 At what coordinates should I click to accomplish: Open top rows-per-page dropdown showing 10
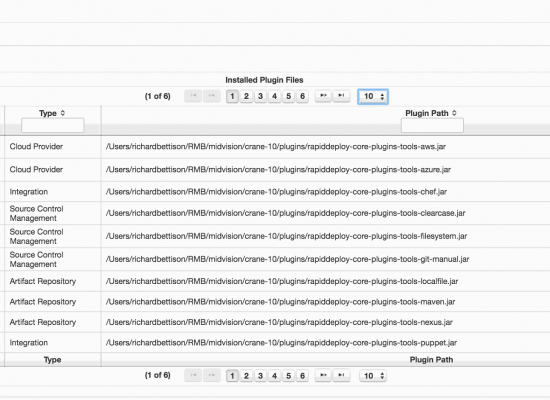pyautogui.click(x=373, y=96)
